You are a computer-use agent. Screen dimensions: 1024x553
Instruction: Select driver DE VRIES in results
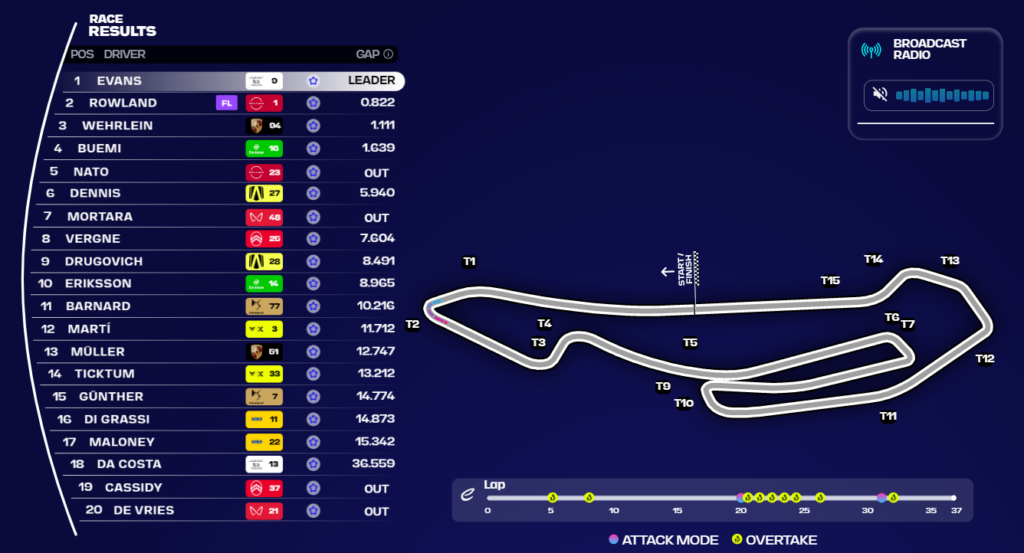pos(144,511)
